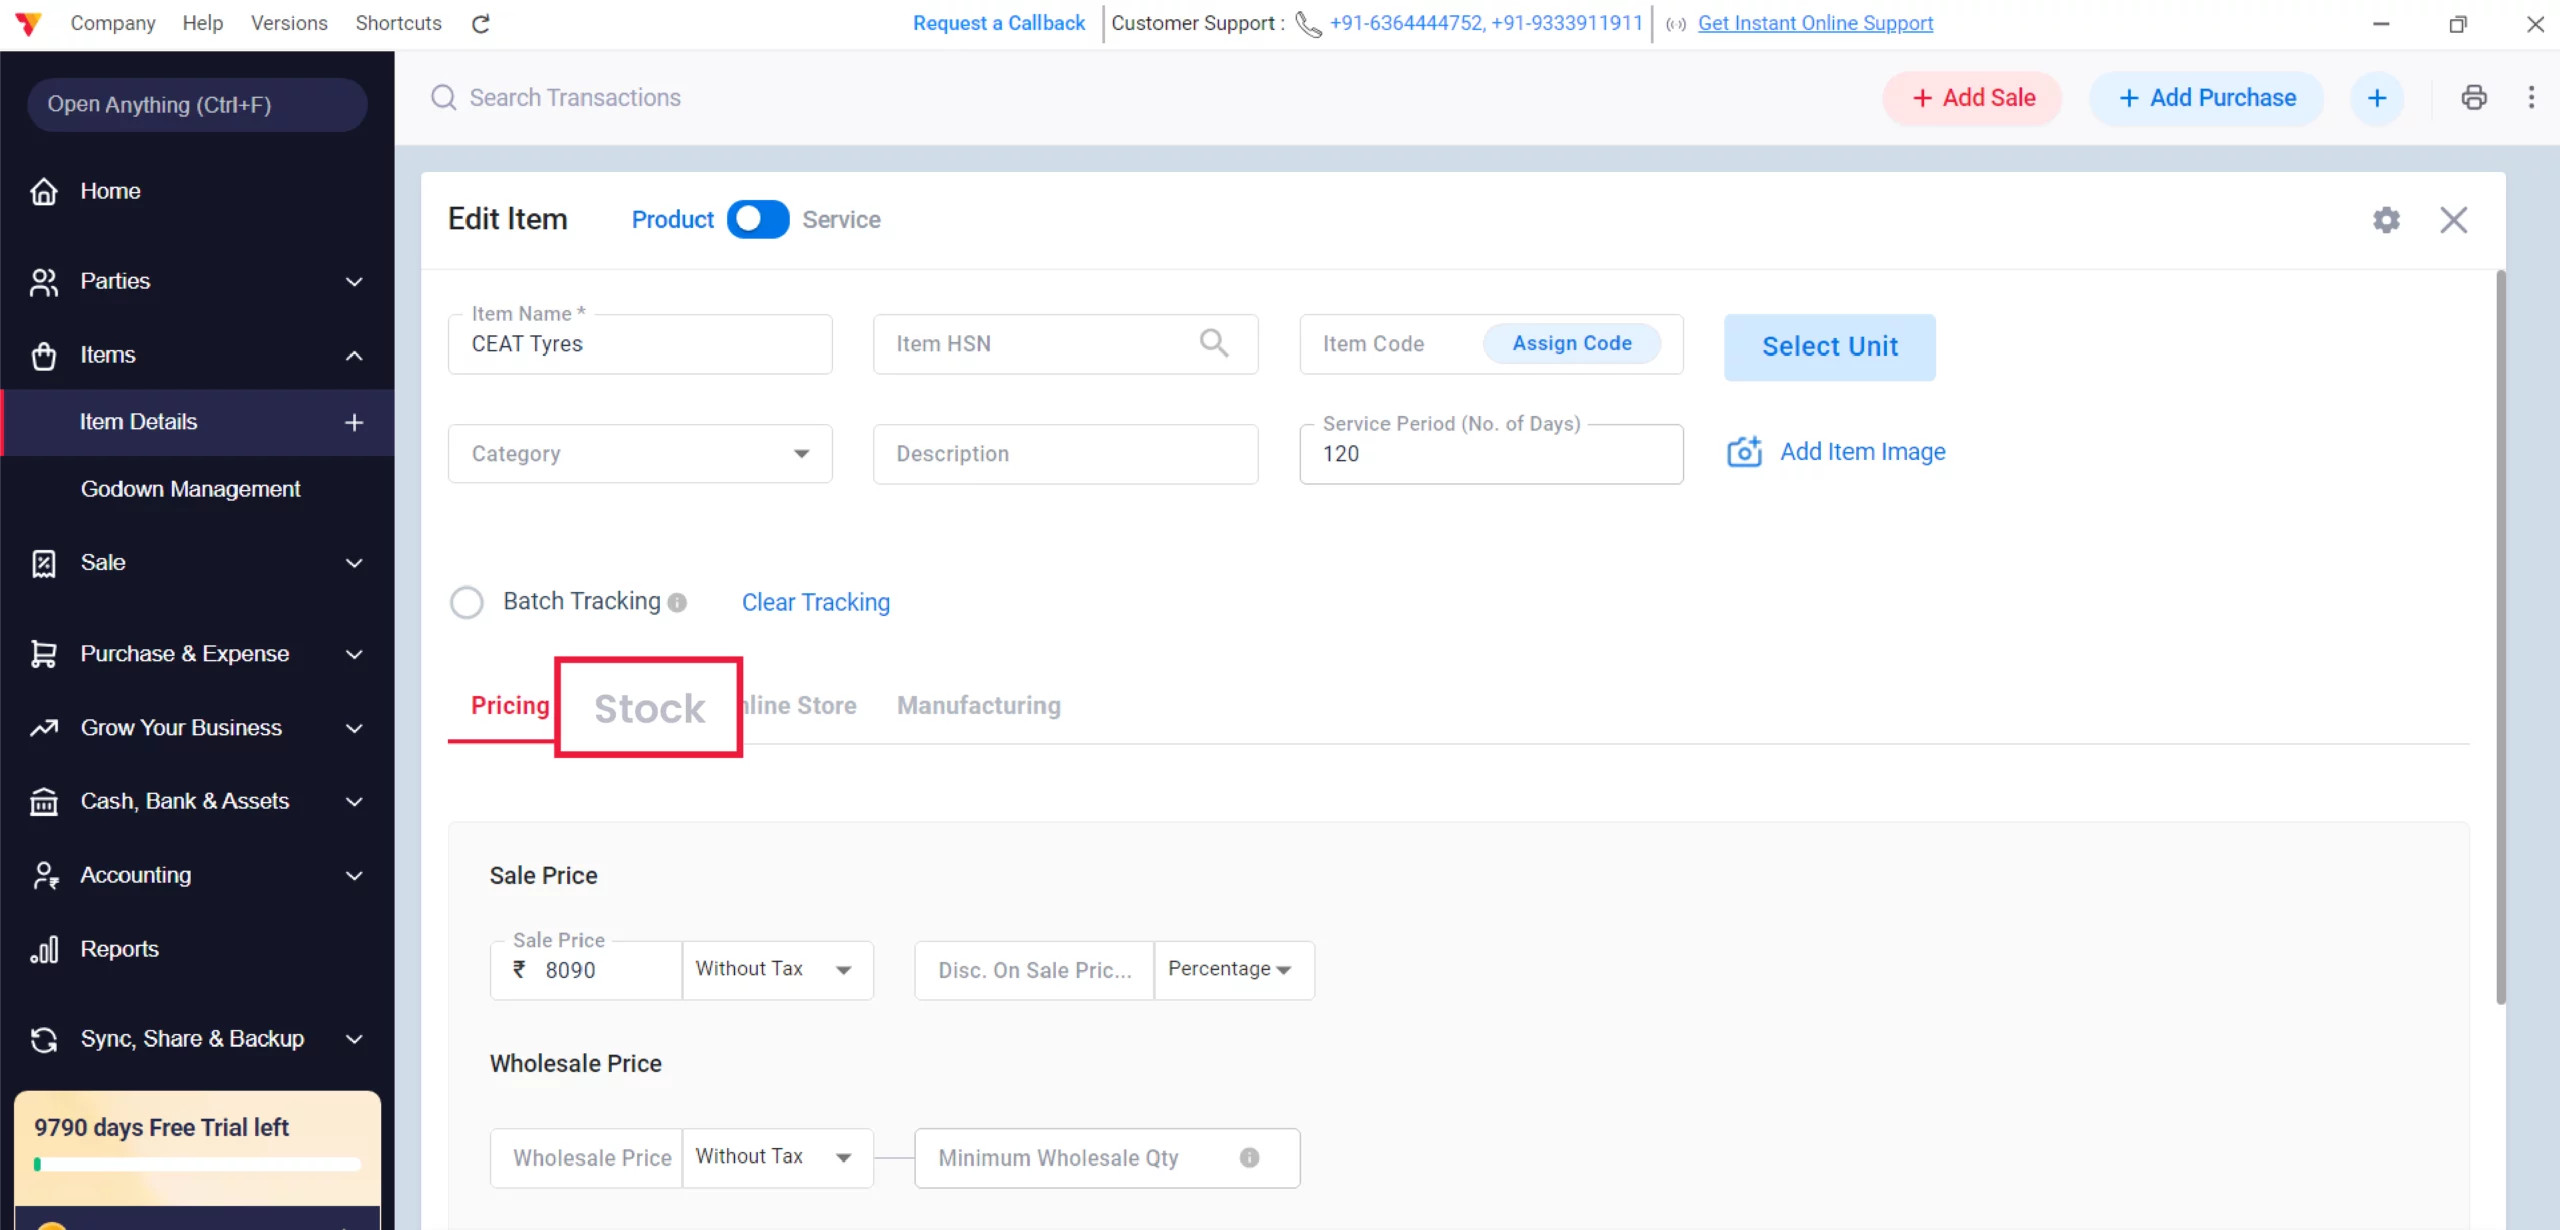Click the free trial progress bar
Viewport: 2560px width, 1230px height.
click(197, 1164)
